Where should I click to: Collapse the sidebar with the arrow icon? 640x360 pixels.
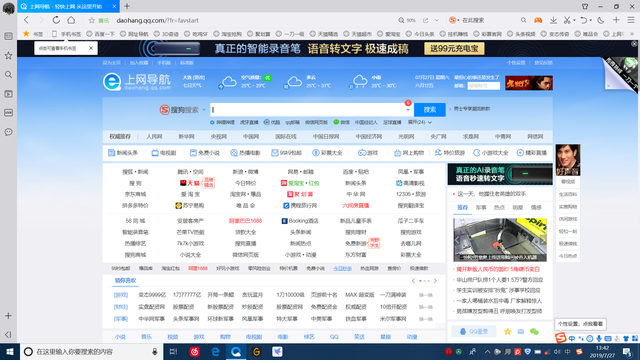click(8, 335)
